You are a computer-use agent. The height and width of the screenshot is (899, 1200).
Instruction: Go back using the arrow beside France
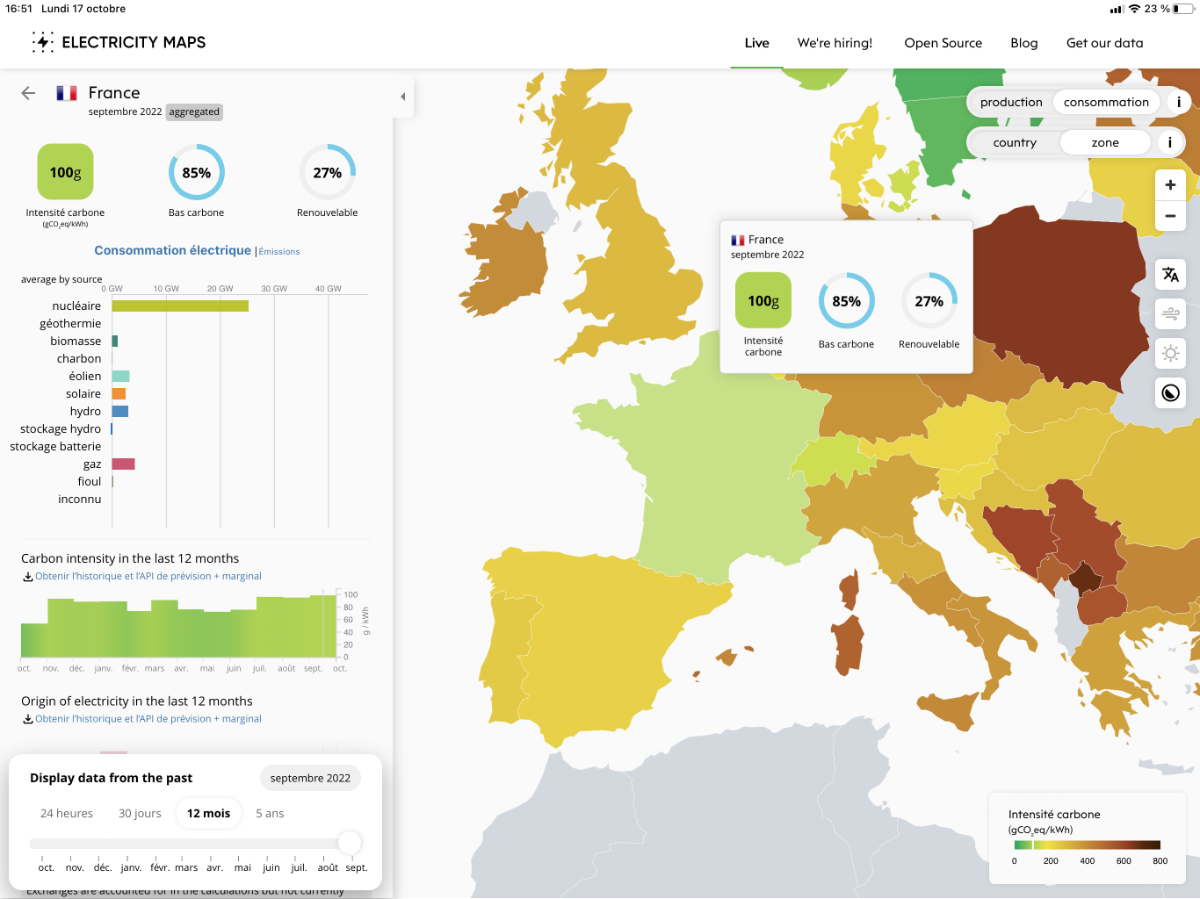pos(28,93)
